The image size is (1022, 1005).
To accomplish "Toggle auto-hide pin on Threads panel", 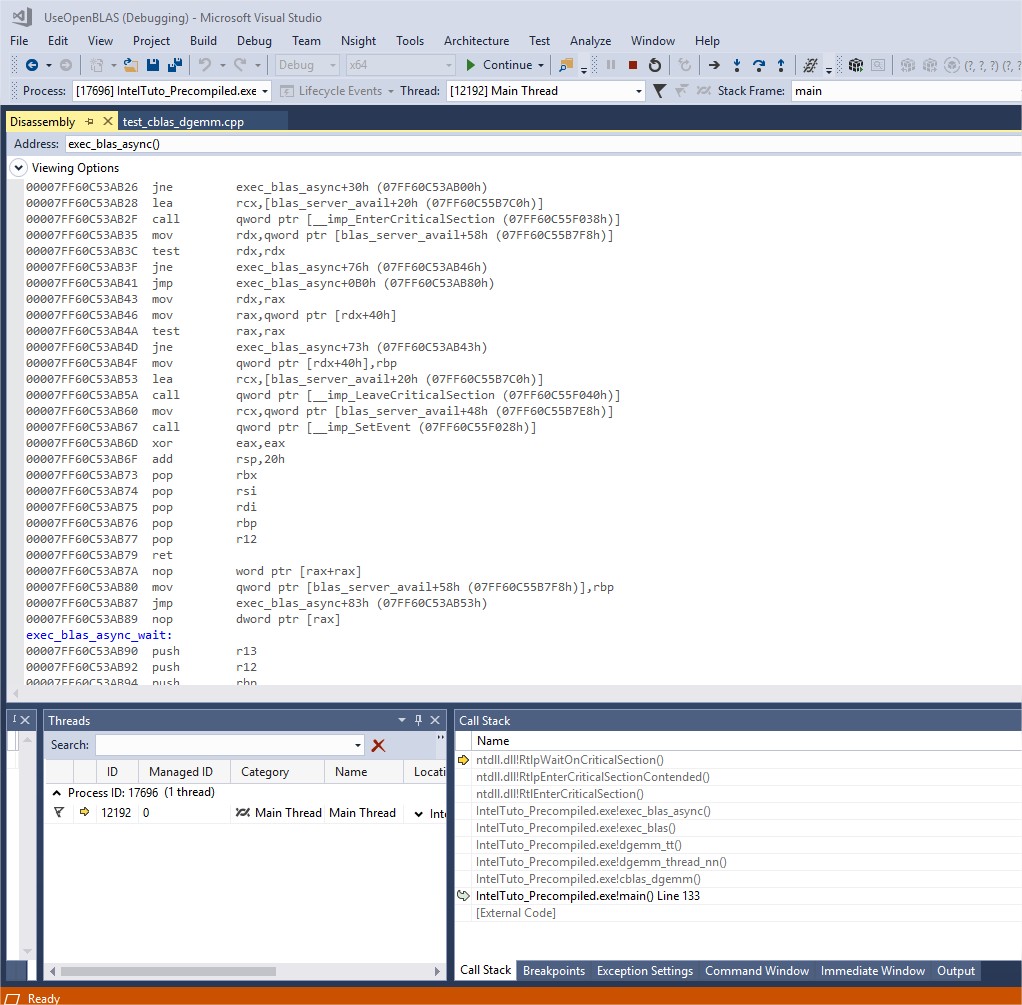I will 418,720.
